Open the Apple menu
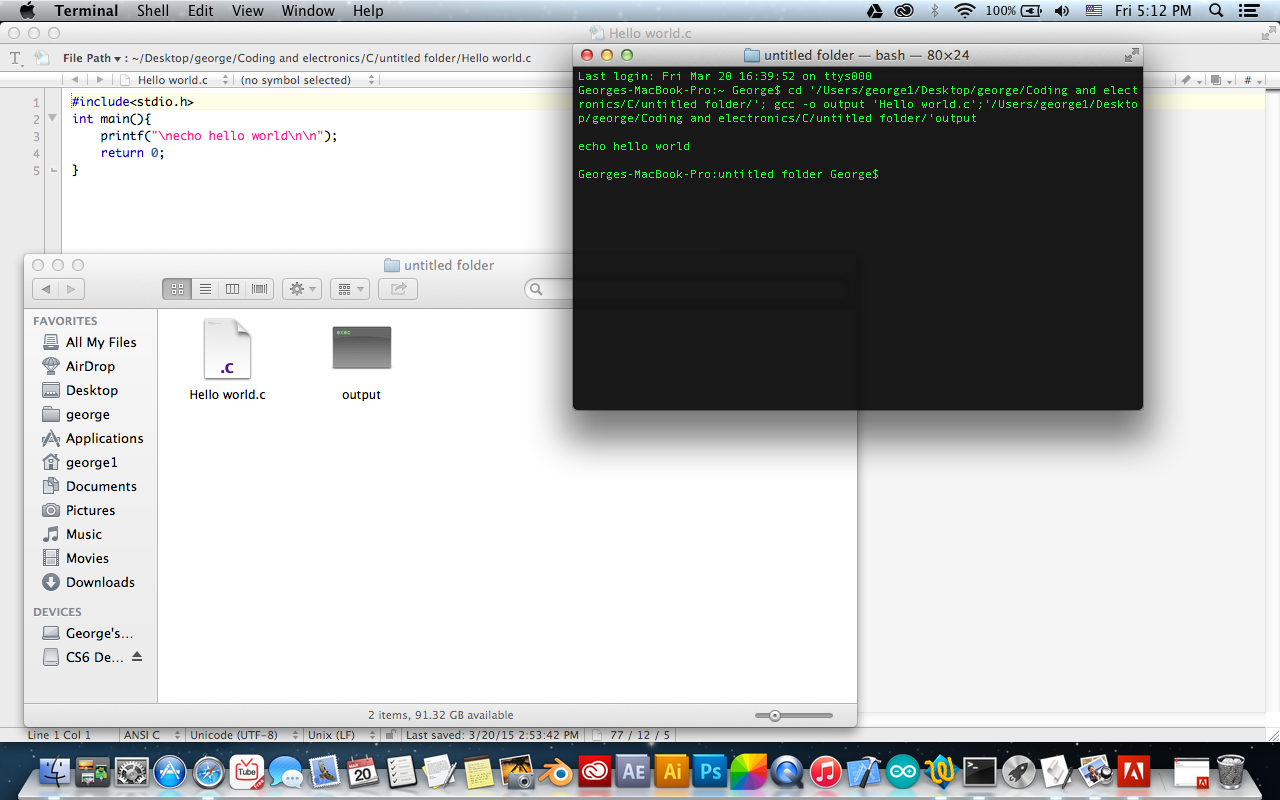The height and width of the screenshot is (800, 1280). point(27,11)
